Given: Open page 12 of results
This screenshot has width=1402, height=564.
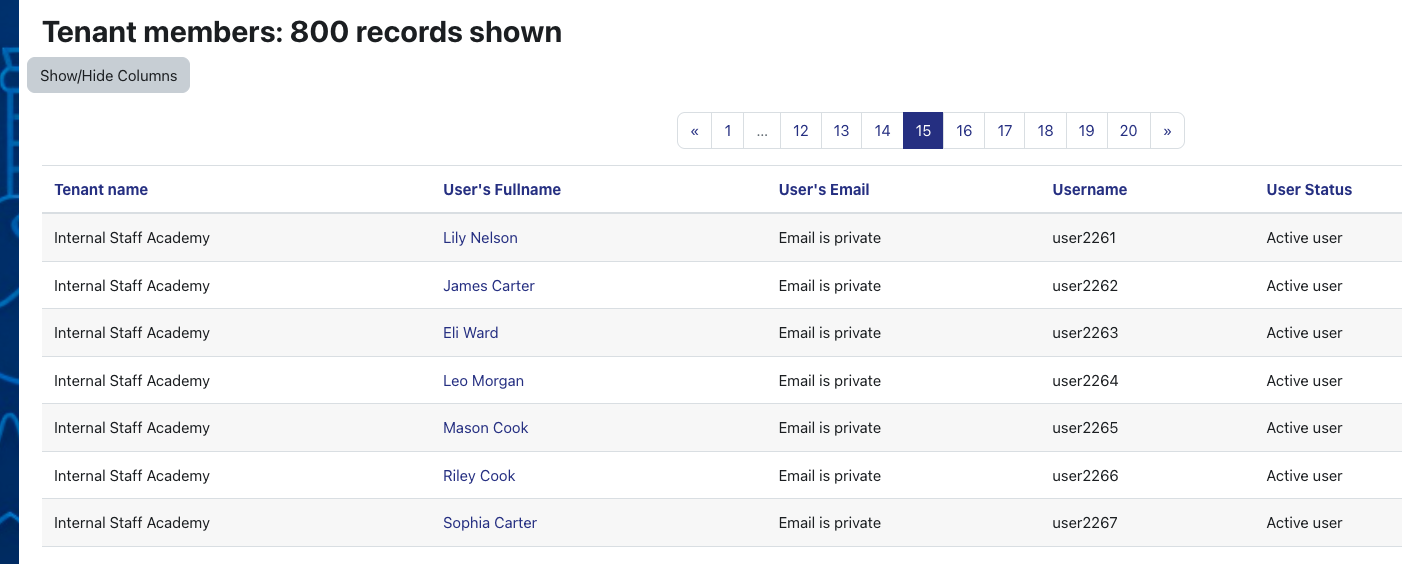Looking at the screenshot, I should click(x=801, y=131).
